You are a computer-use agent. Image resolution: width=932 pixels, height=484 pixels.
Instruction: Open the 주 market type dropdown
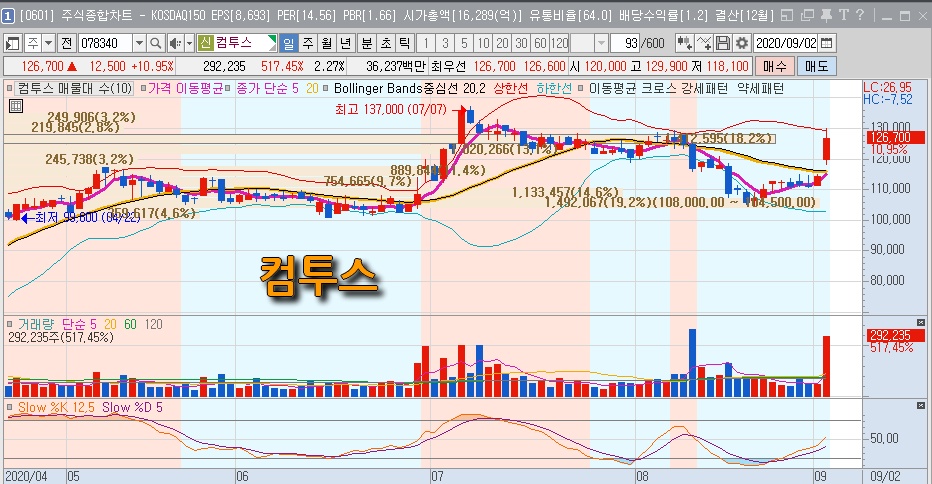pos(49,43)
